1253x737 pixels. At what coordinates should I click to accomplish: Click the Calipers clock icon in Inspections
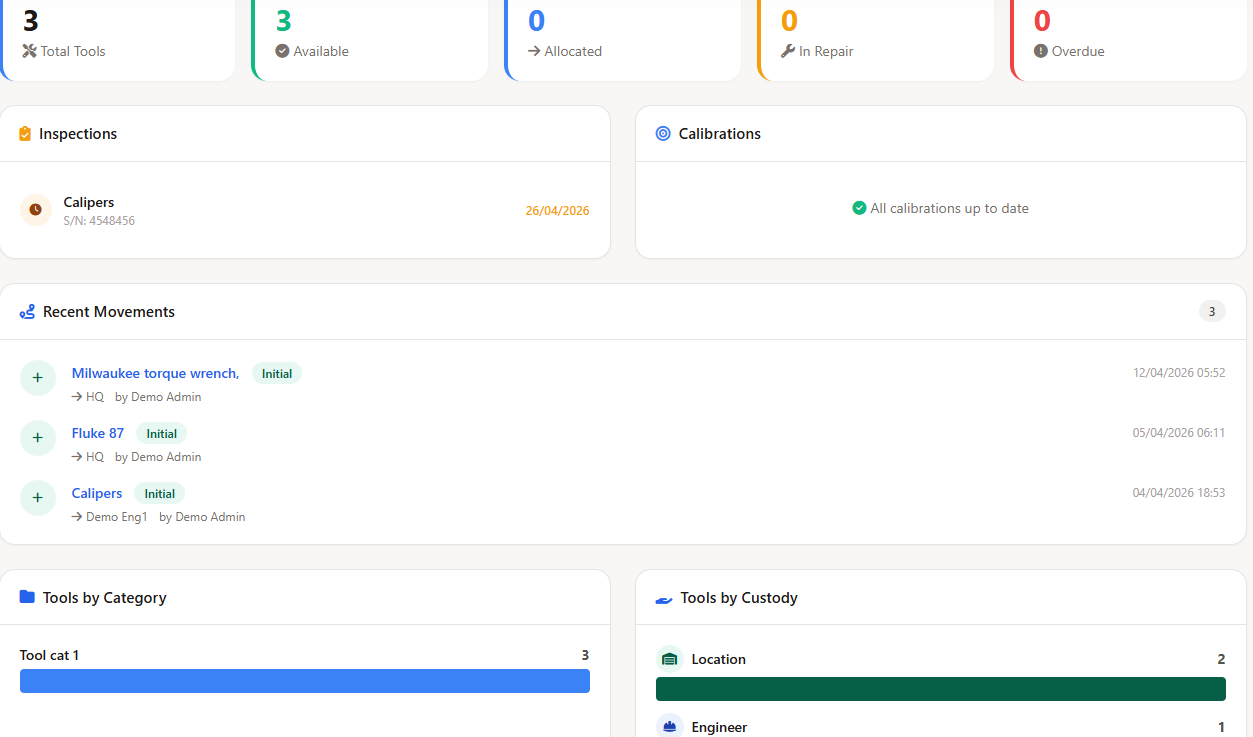(x=36, y=210)
